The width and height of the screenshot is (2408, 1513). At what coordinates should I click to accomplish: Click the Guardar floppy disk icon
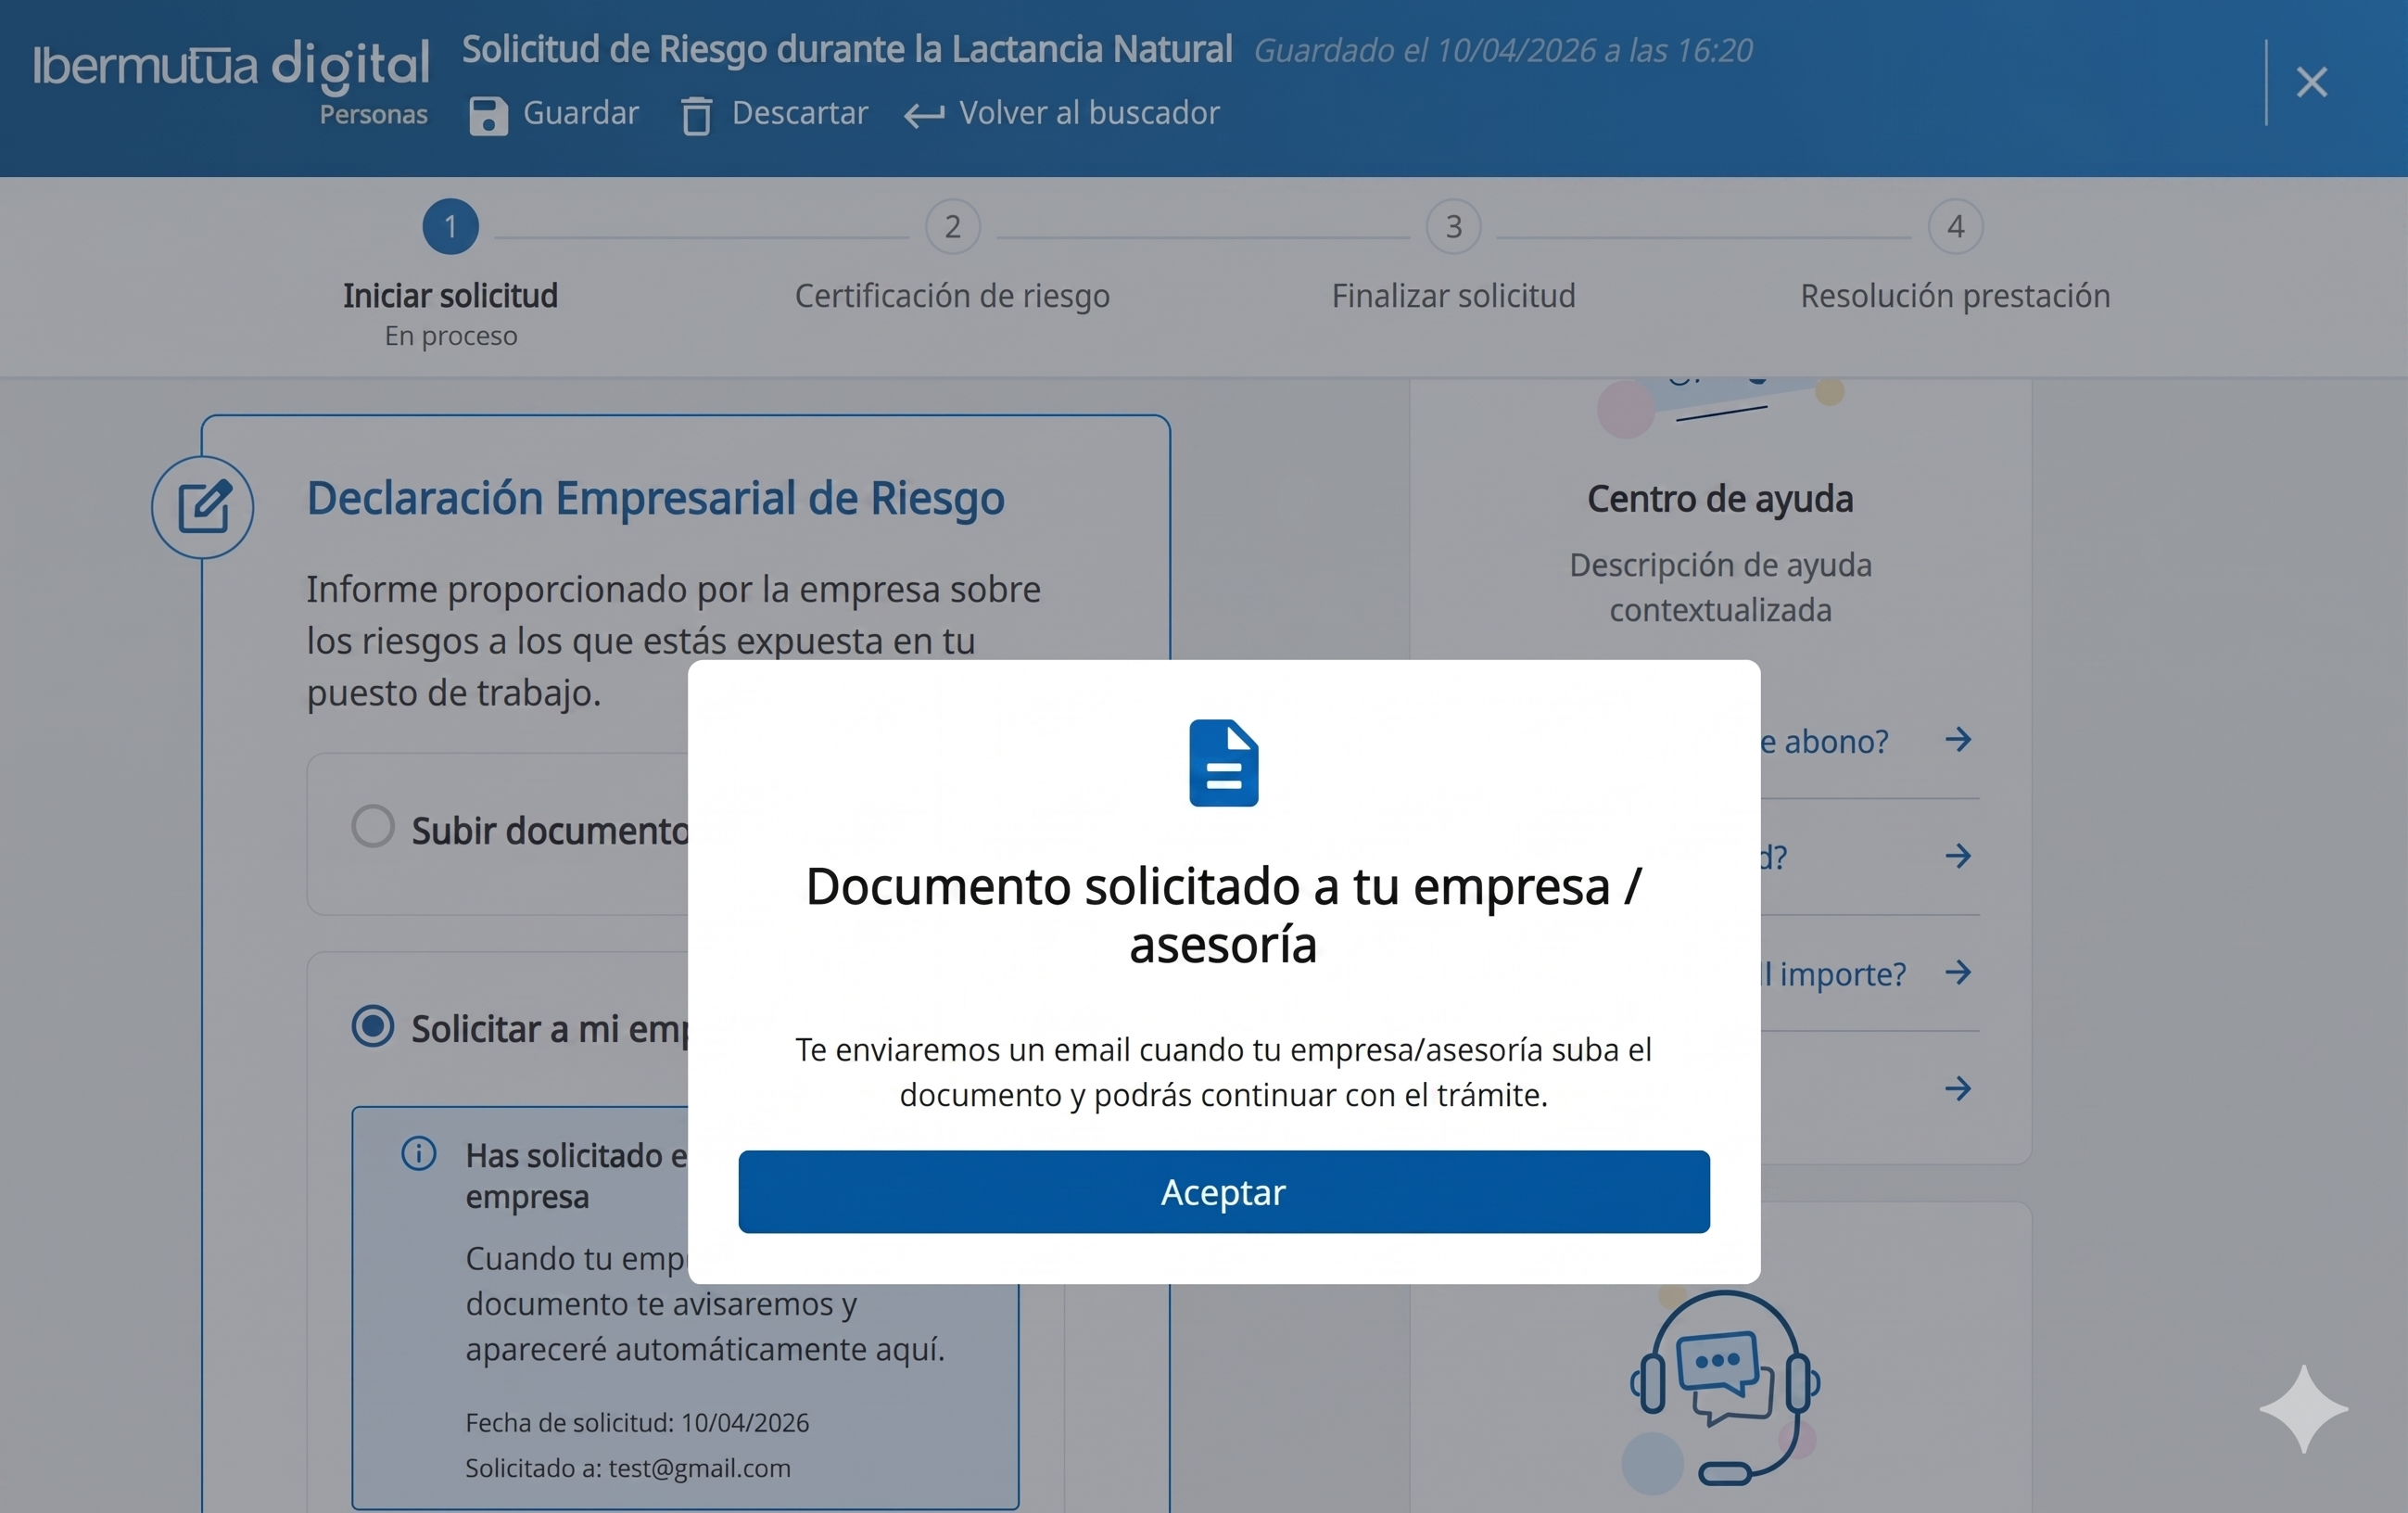(x=488, y=115)
